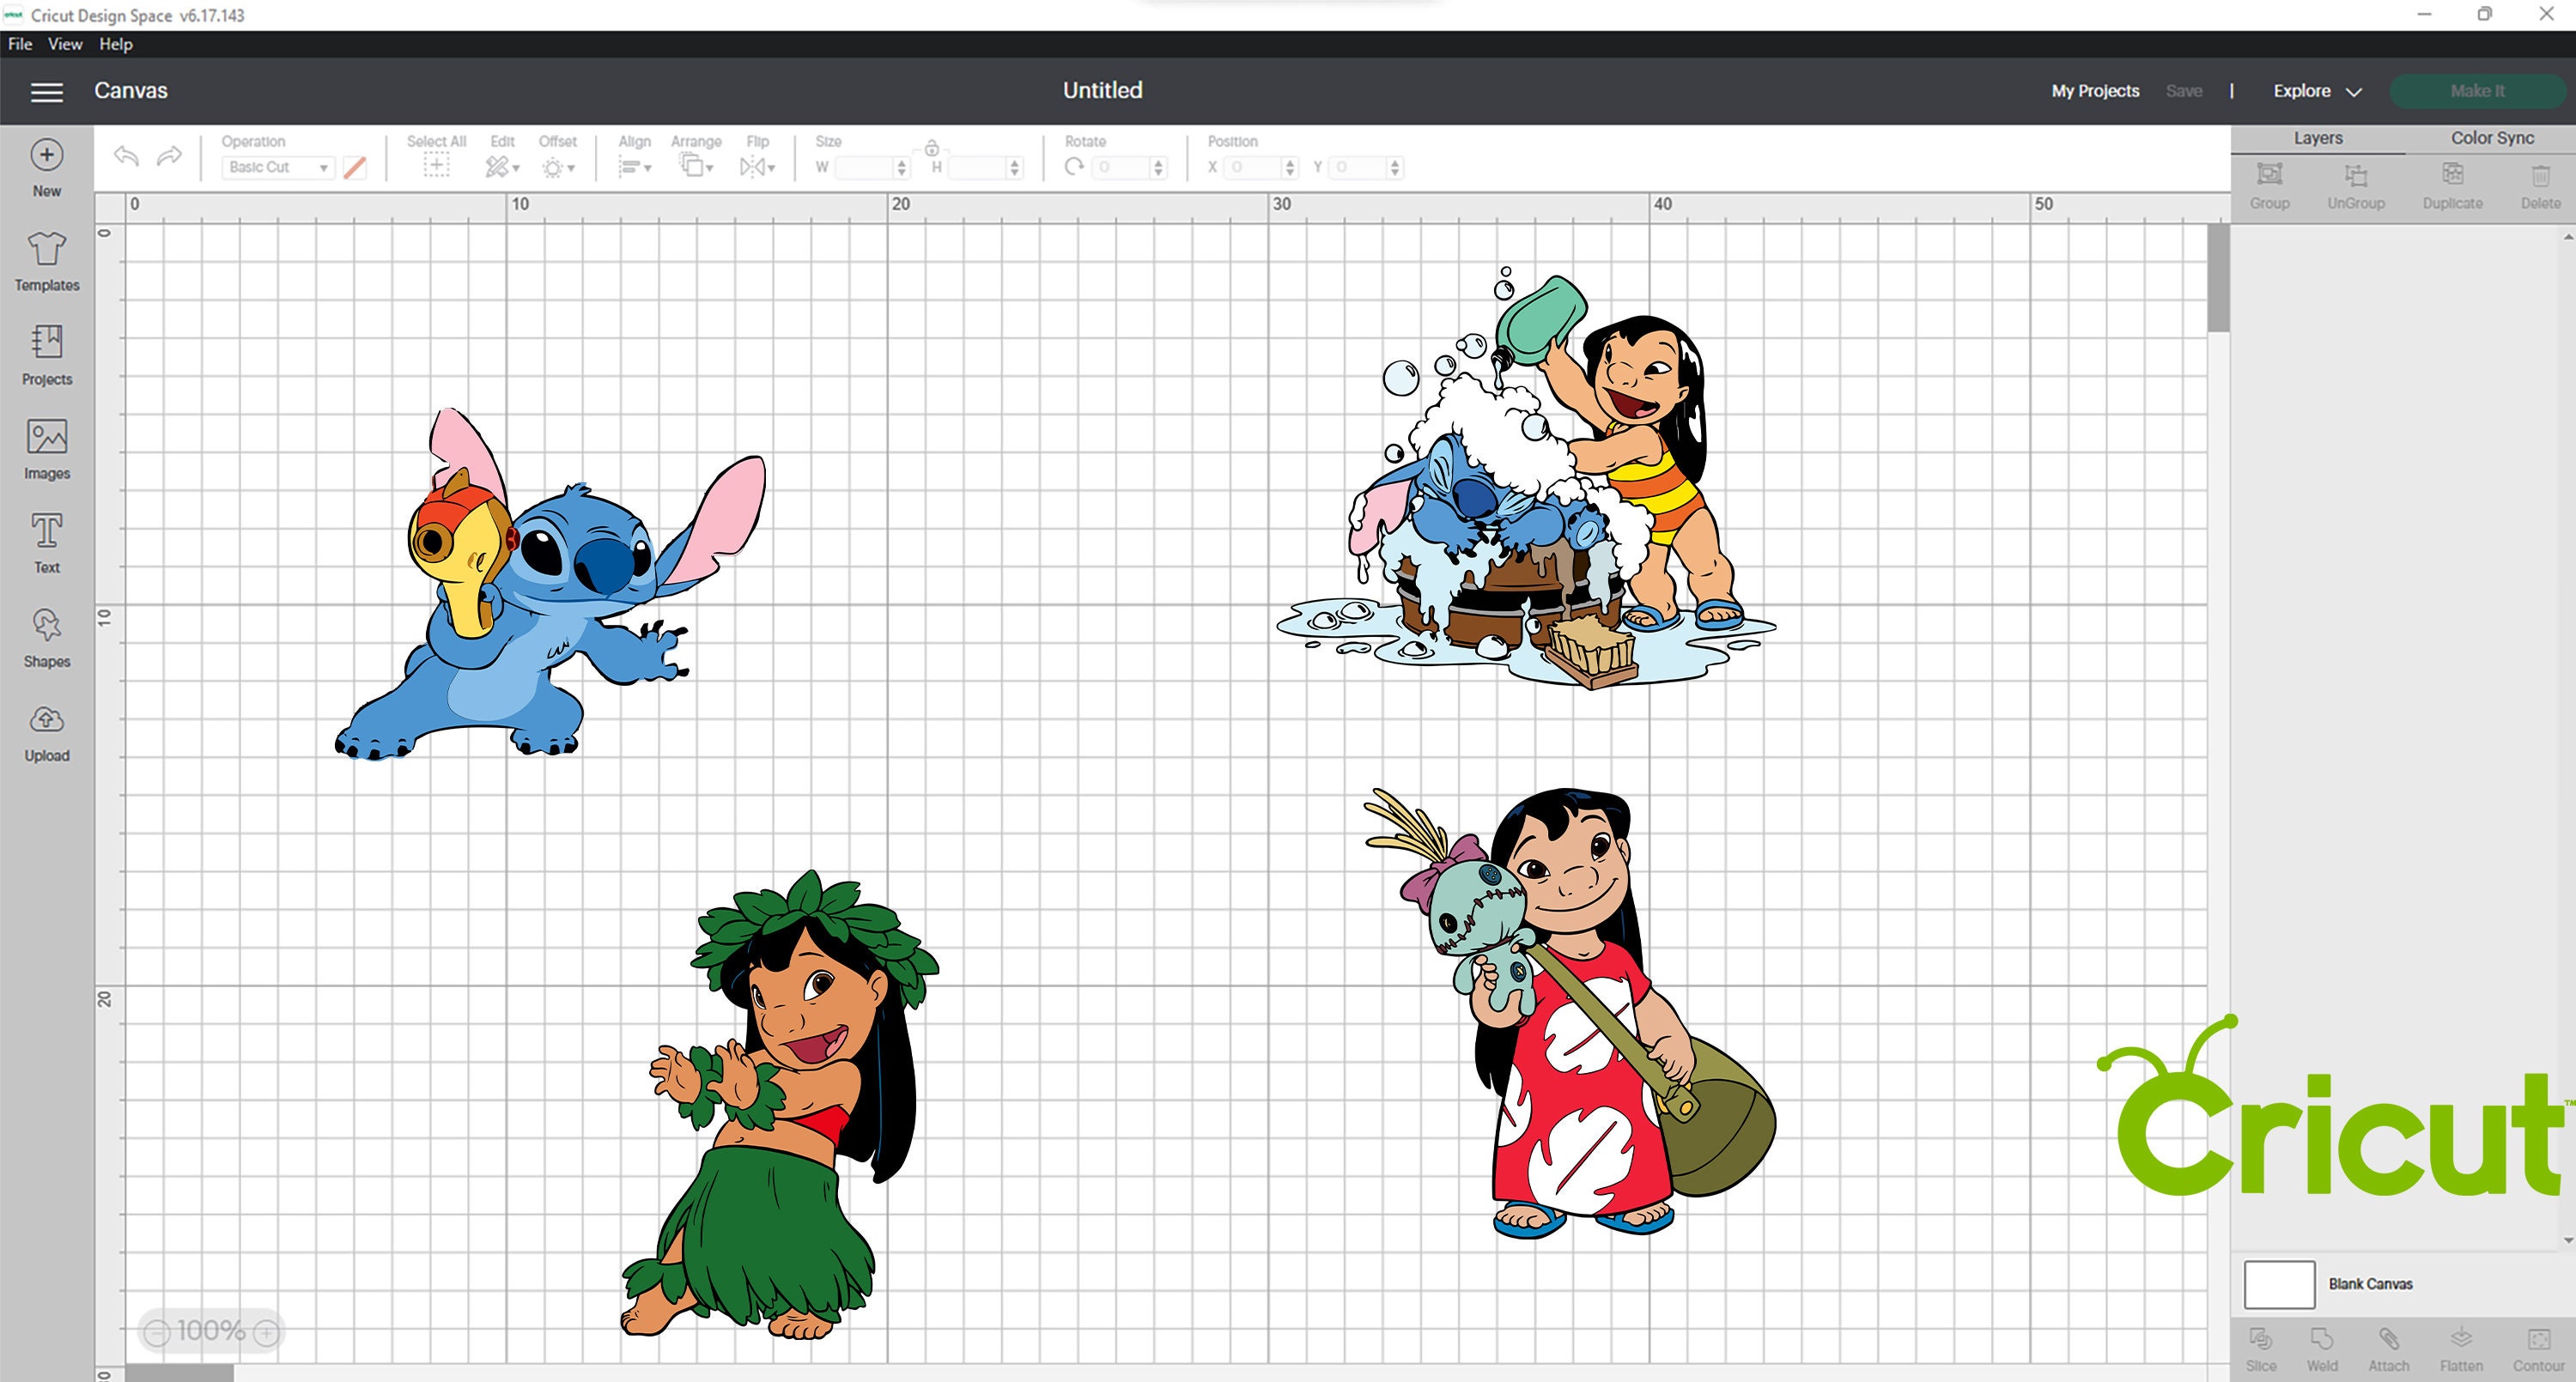Click the Position Y stepper arrows
This screenshot has width=2576, height=1382.
pos(1395,168)
